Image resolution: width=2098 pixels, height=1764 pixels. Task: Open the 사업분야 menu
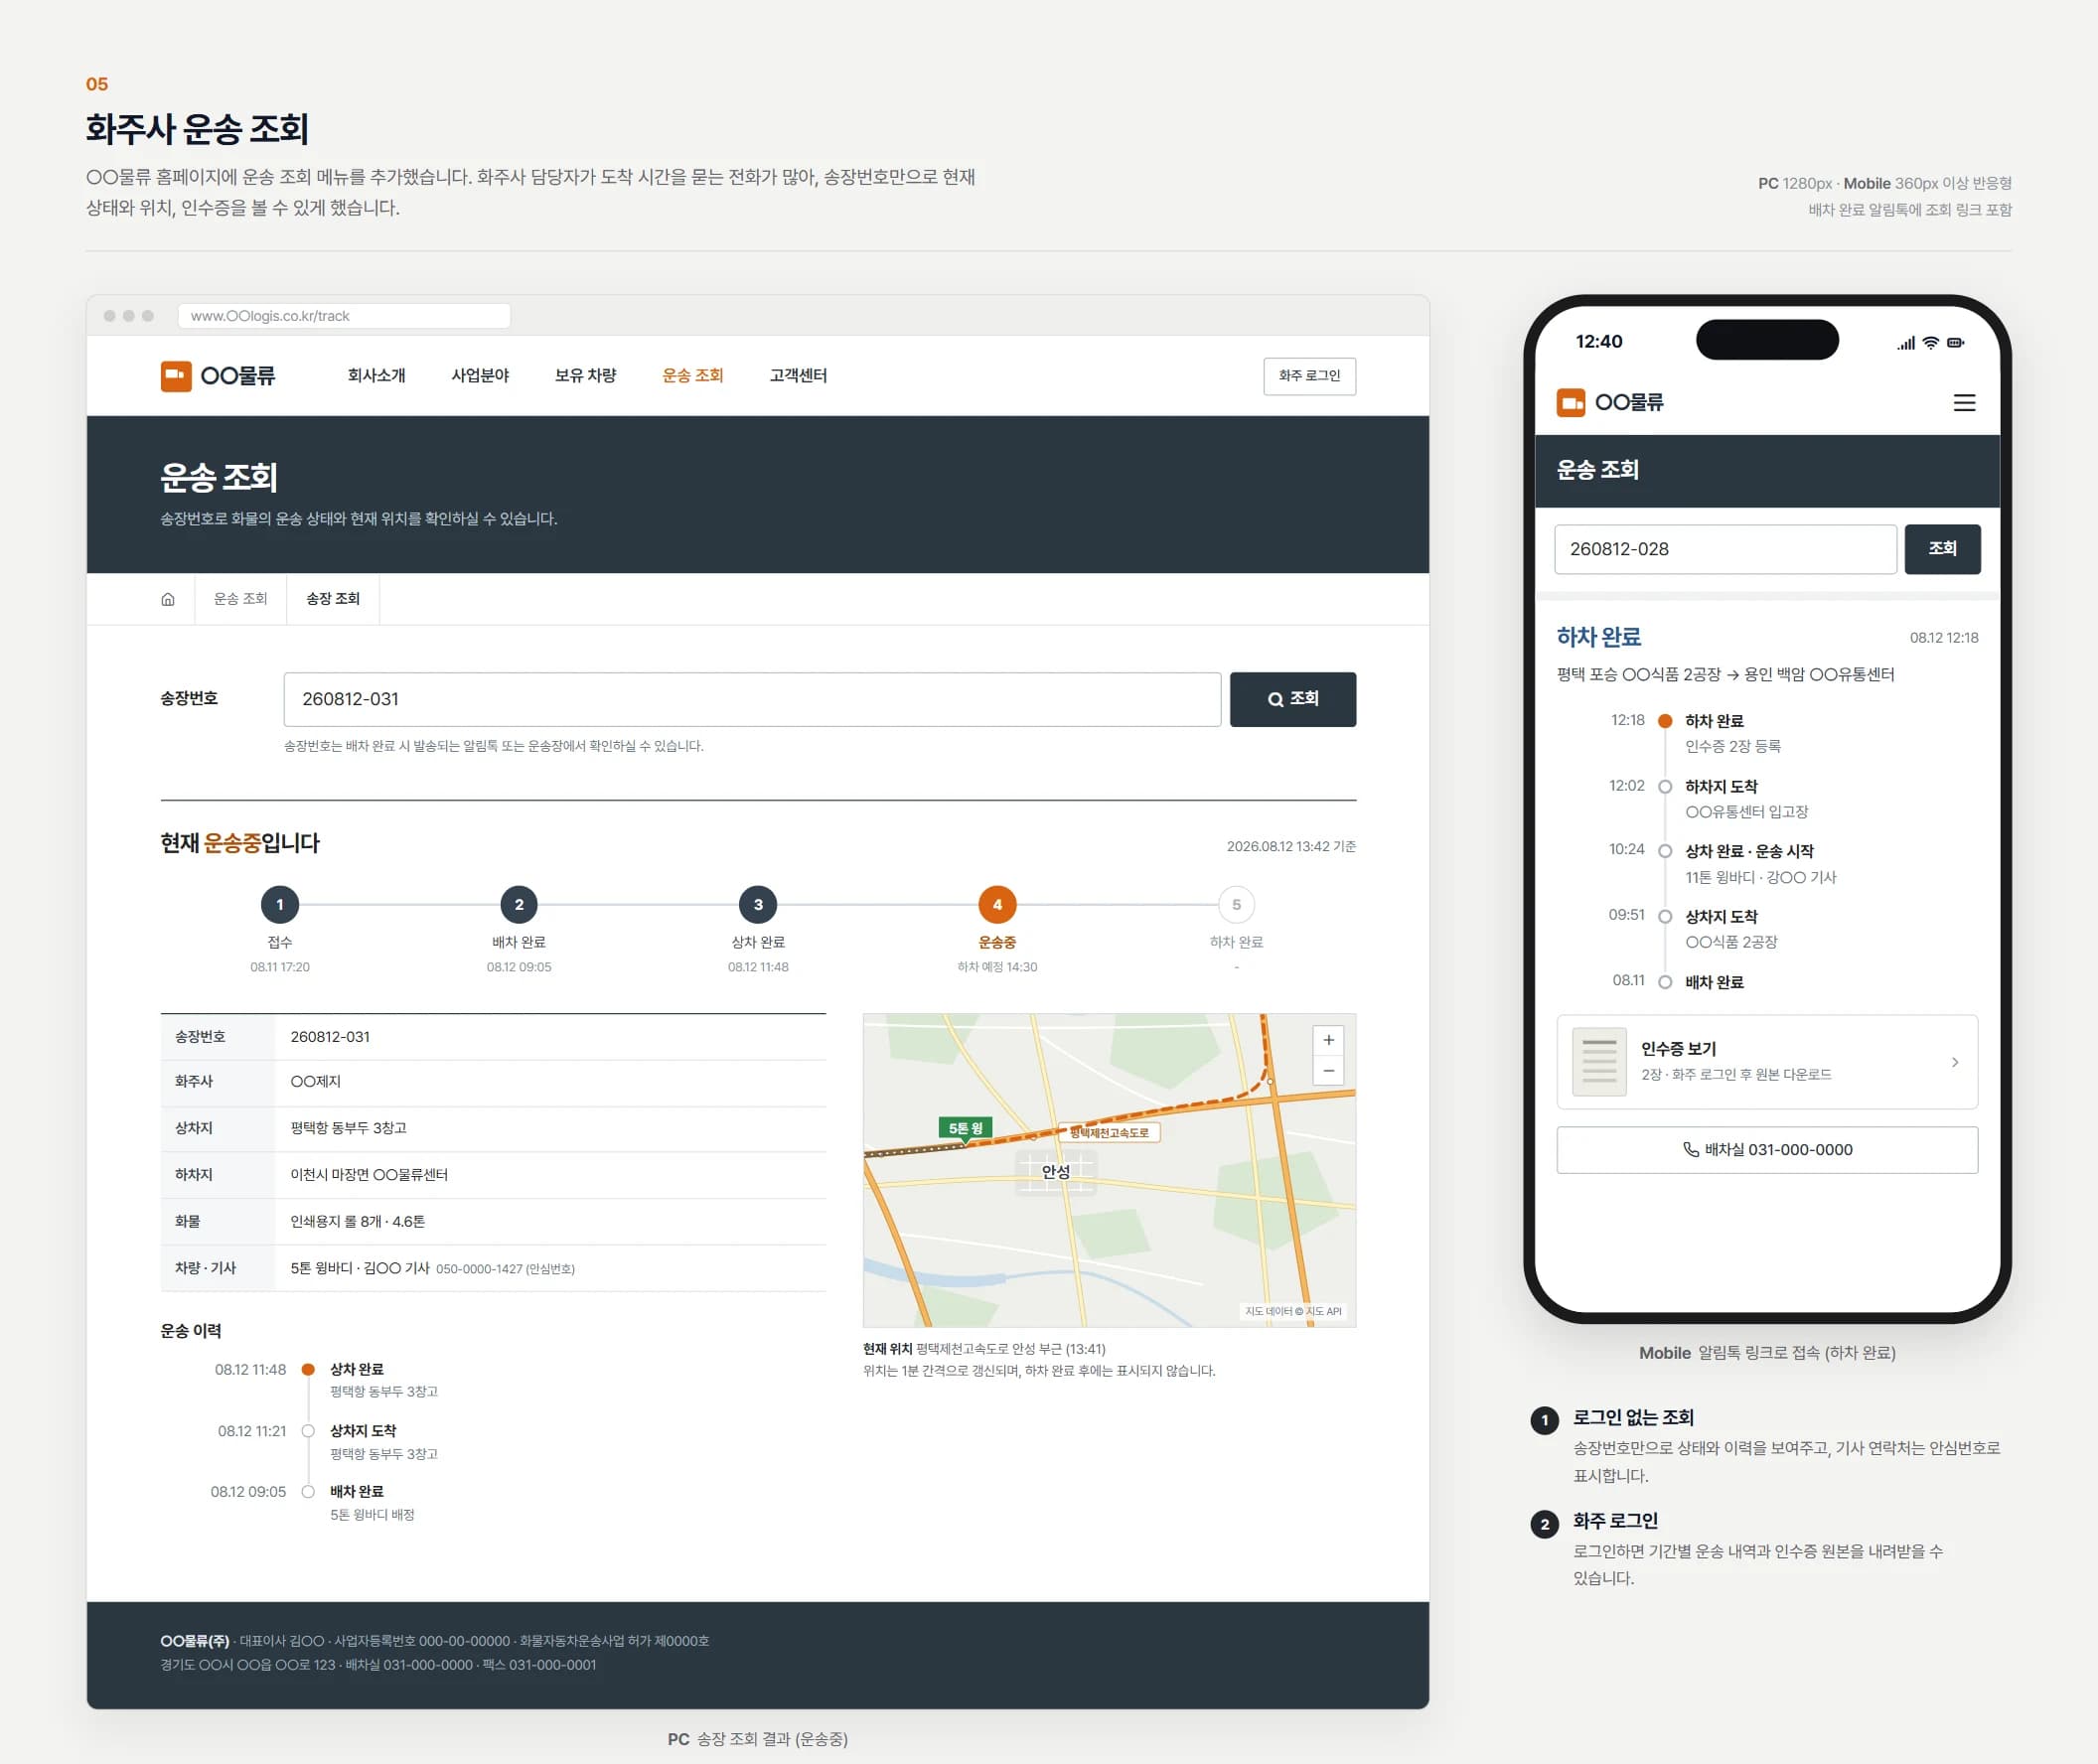(x=480, y=376)
